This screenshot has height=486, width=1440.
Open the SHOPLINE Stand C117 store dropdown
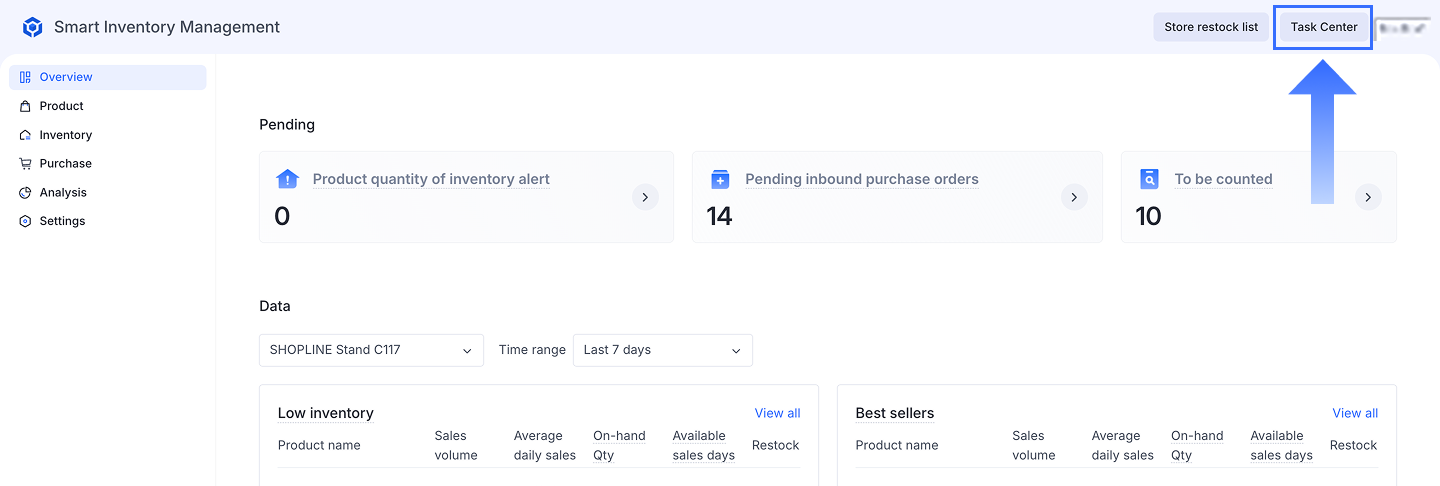[371, 350]
